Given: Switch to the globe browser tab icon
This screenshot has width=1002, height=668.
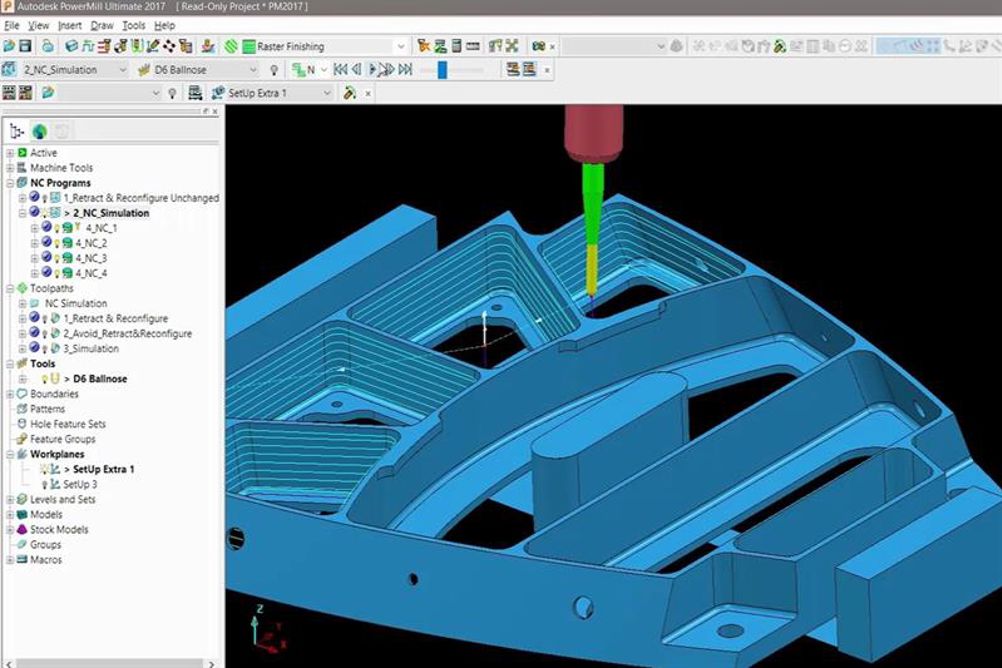Looking at the screenshot, I should click(x=40, y=132).
